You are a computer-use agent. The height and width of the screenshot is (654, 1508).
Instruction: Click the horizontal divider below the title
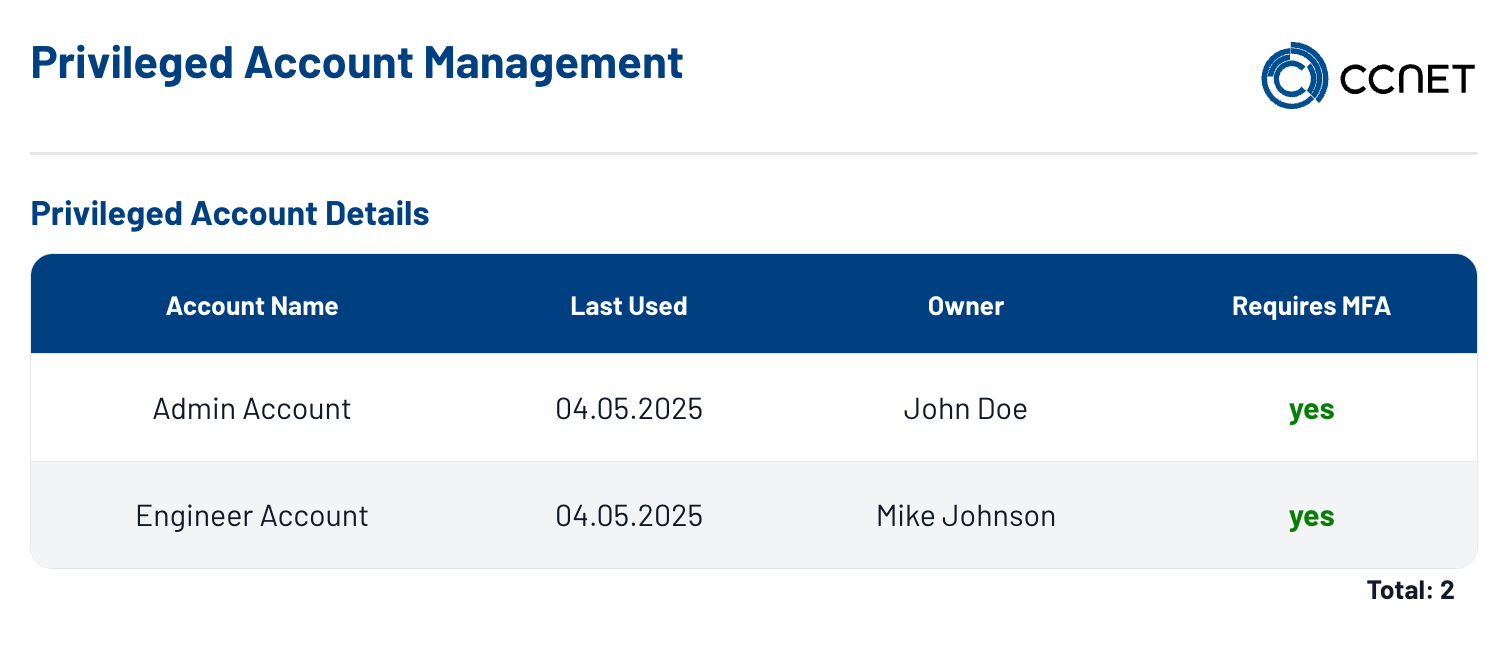[754, 154]
